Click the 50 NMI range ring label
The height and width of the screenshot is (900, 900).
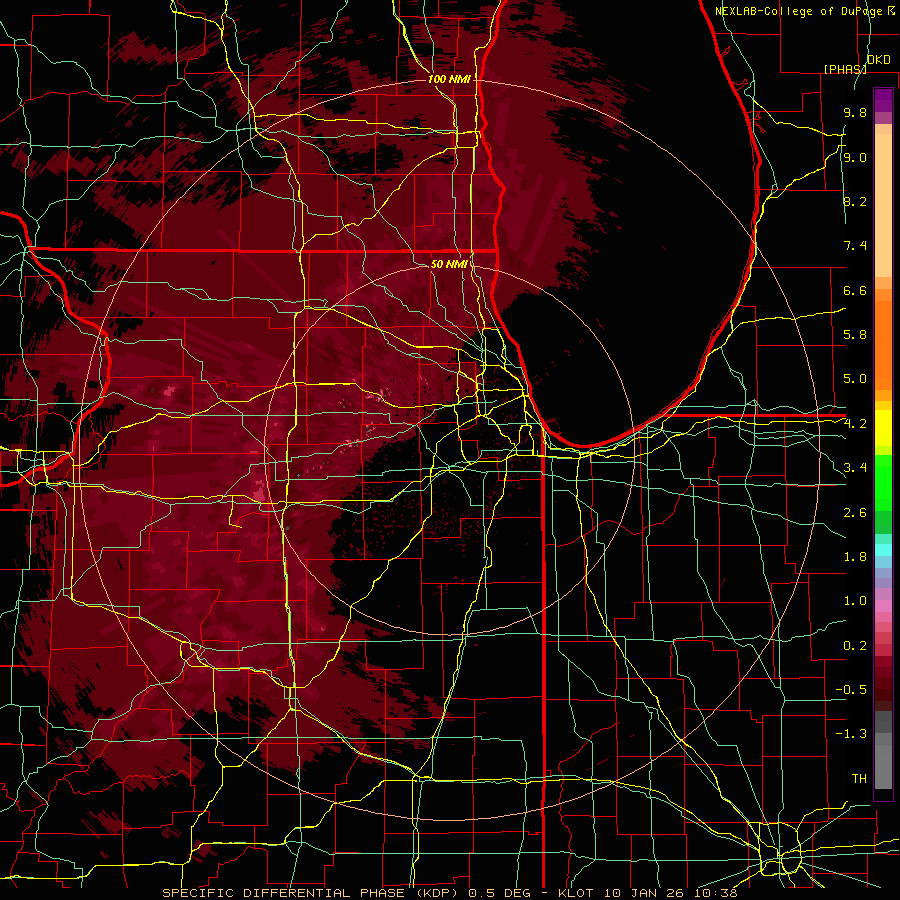coord(449,264)
